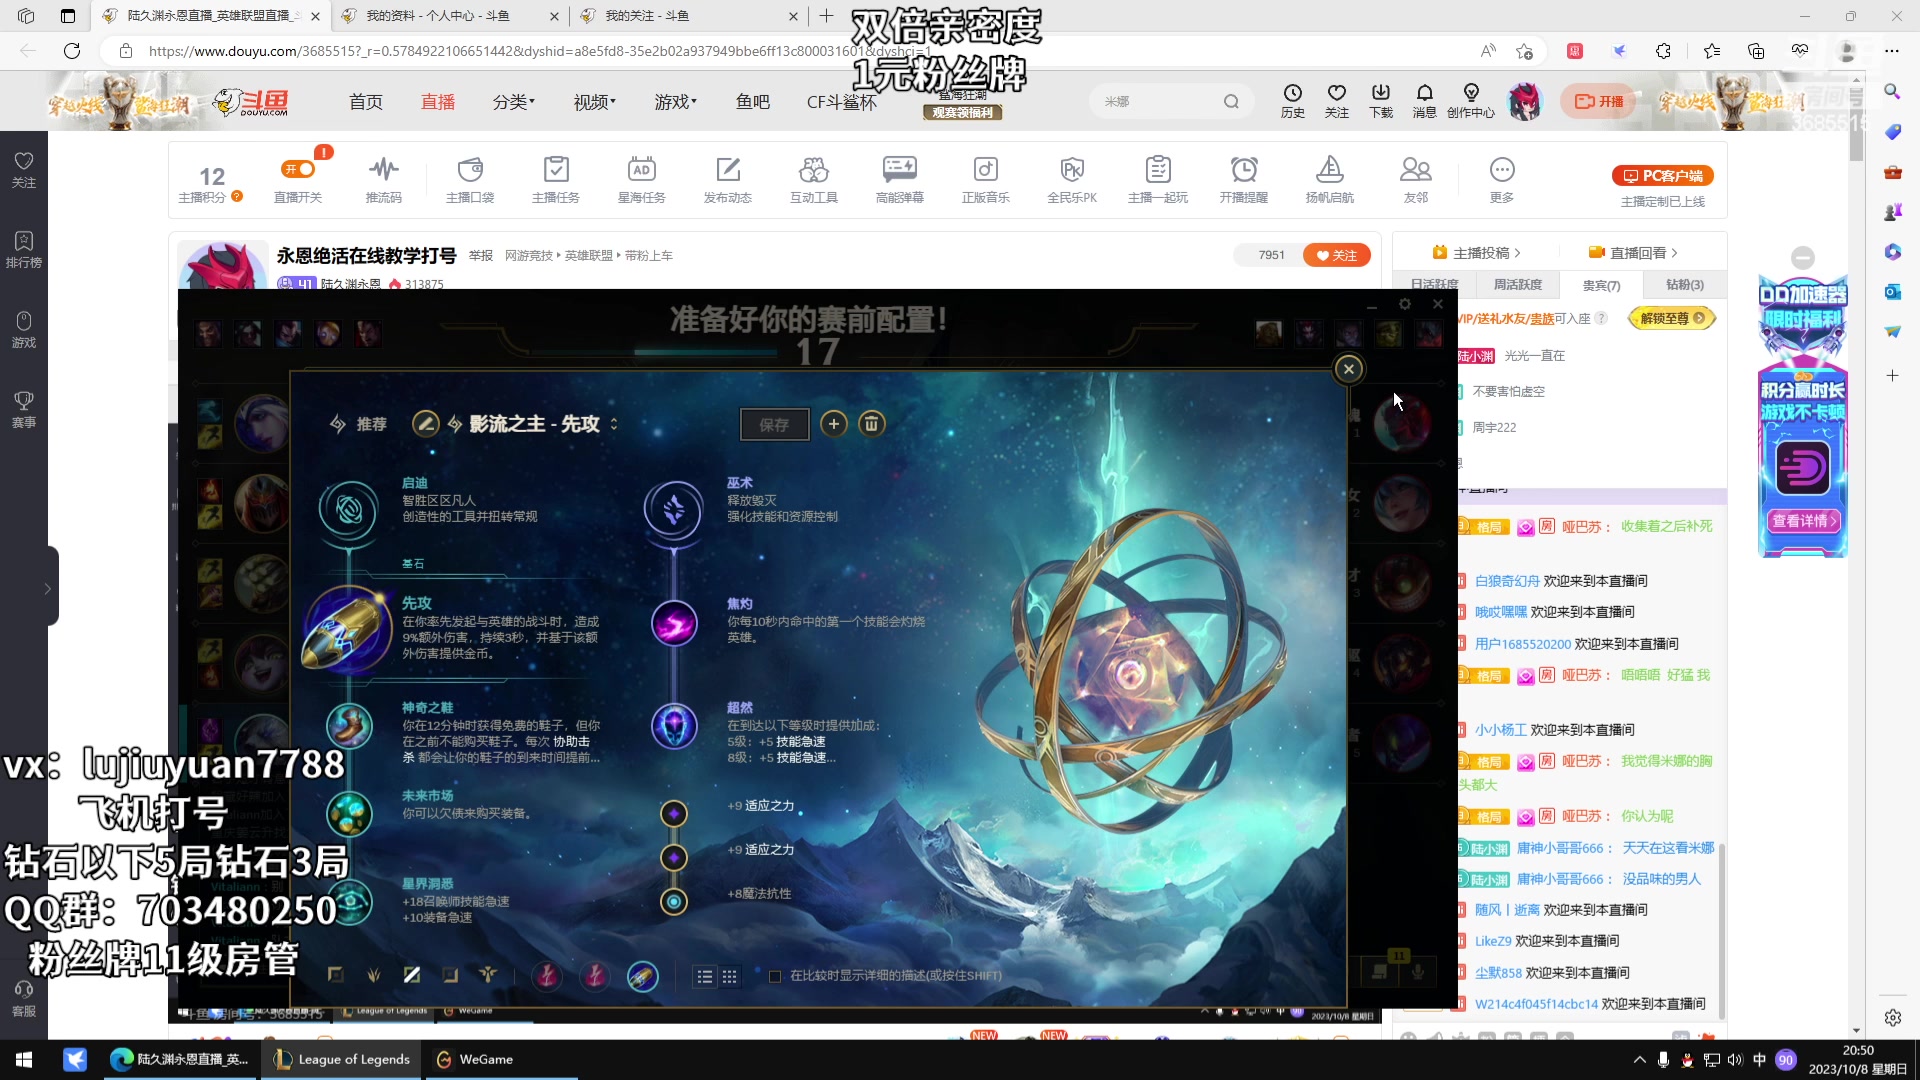The width and height of the screenshot is (1920, 1080).
Task: Expand the collapsed left sidebar arrow
Action: pos(47,588)
